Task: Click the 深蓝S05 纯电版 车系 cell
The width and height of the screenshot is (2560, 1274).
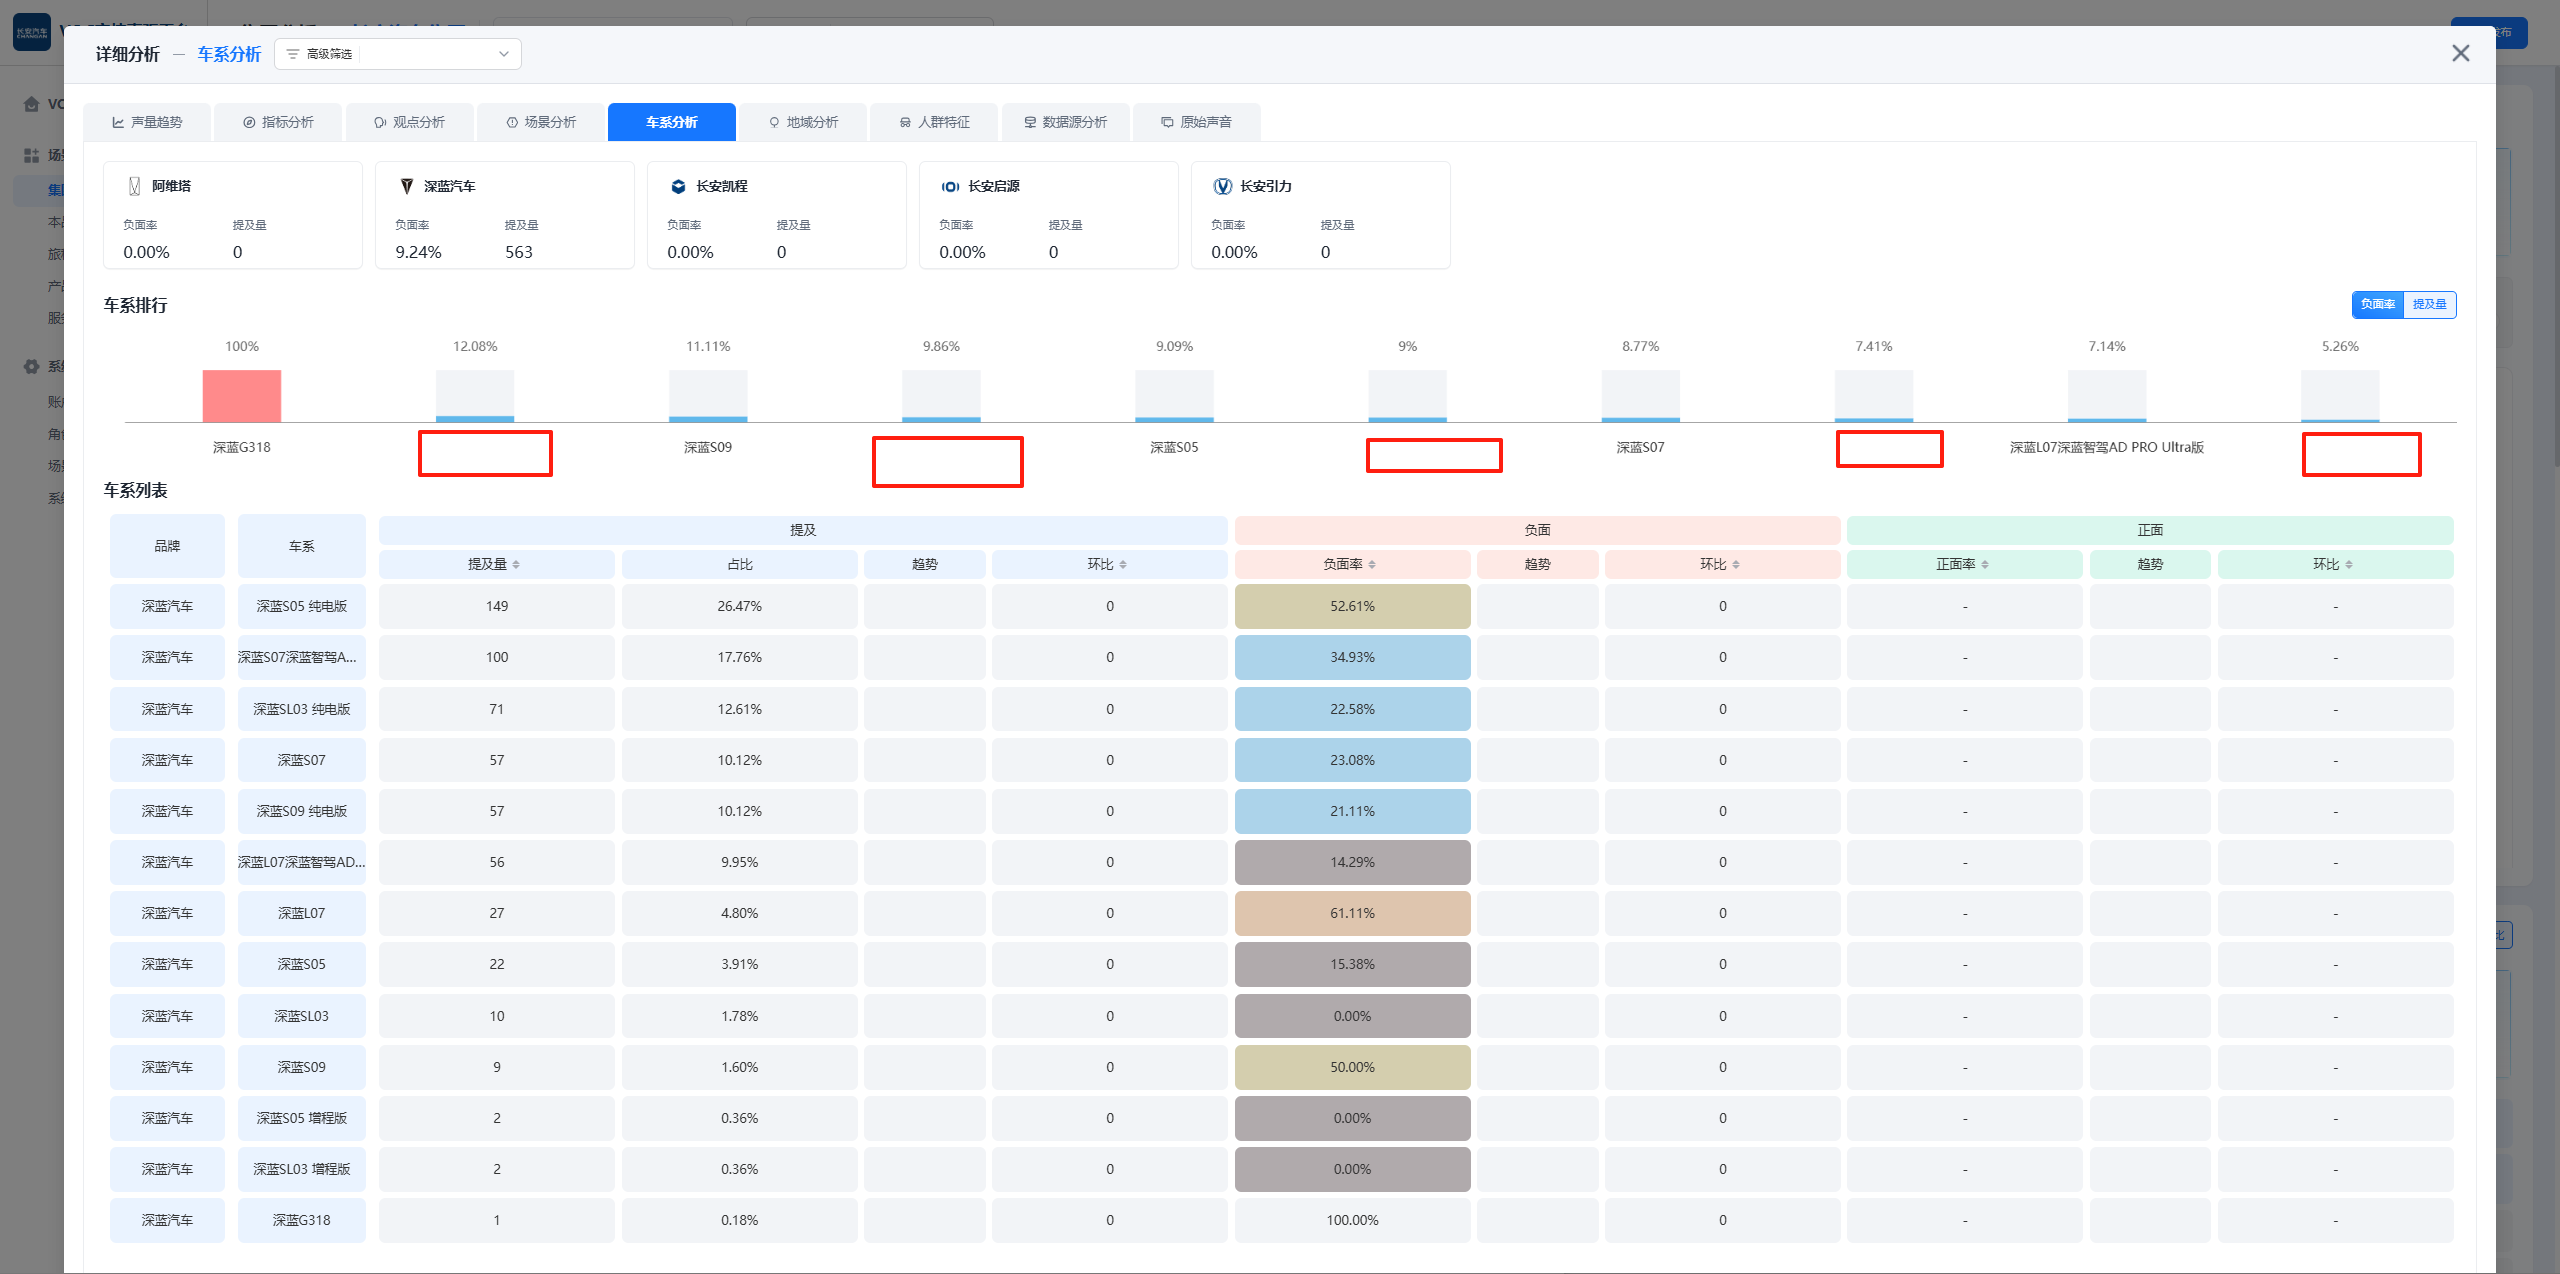Action: pos(301,606)
